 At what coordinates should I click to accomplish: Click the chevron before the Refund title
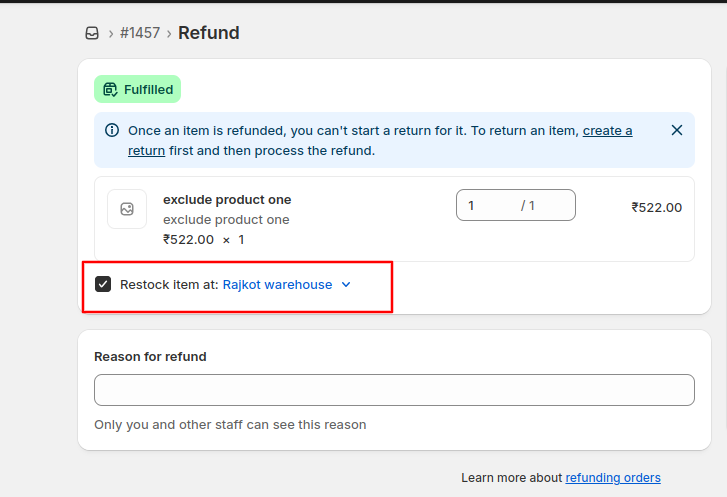(169, 33)
